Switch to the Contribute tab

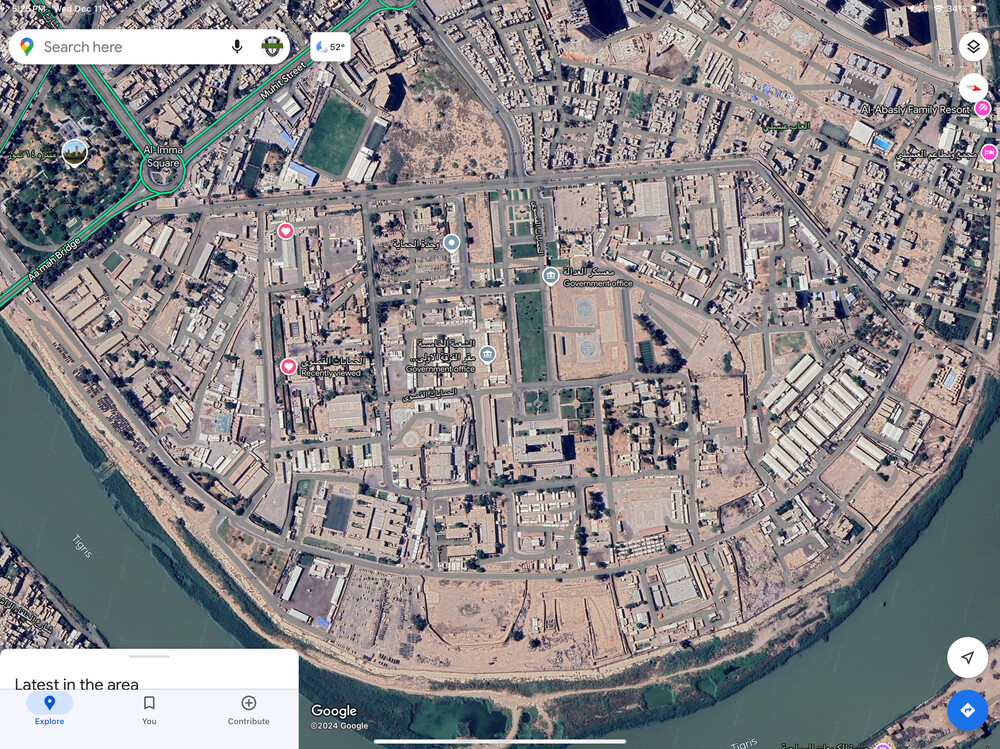(x=249, y=709)
